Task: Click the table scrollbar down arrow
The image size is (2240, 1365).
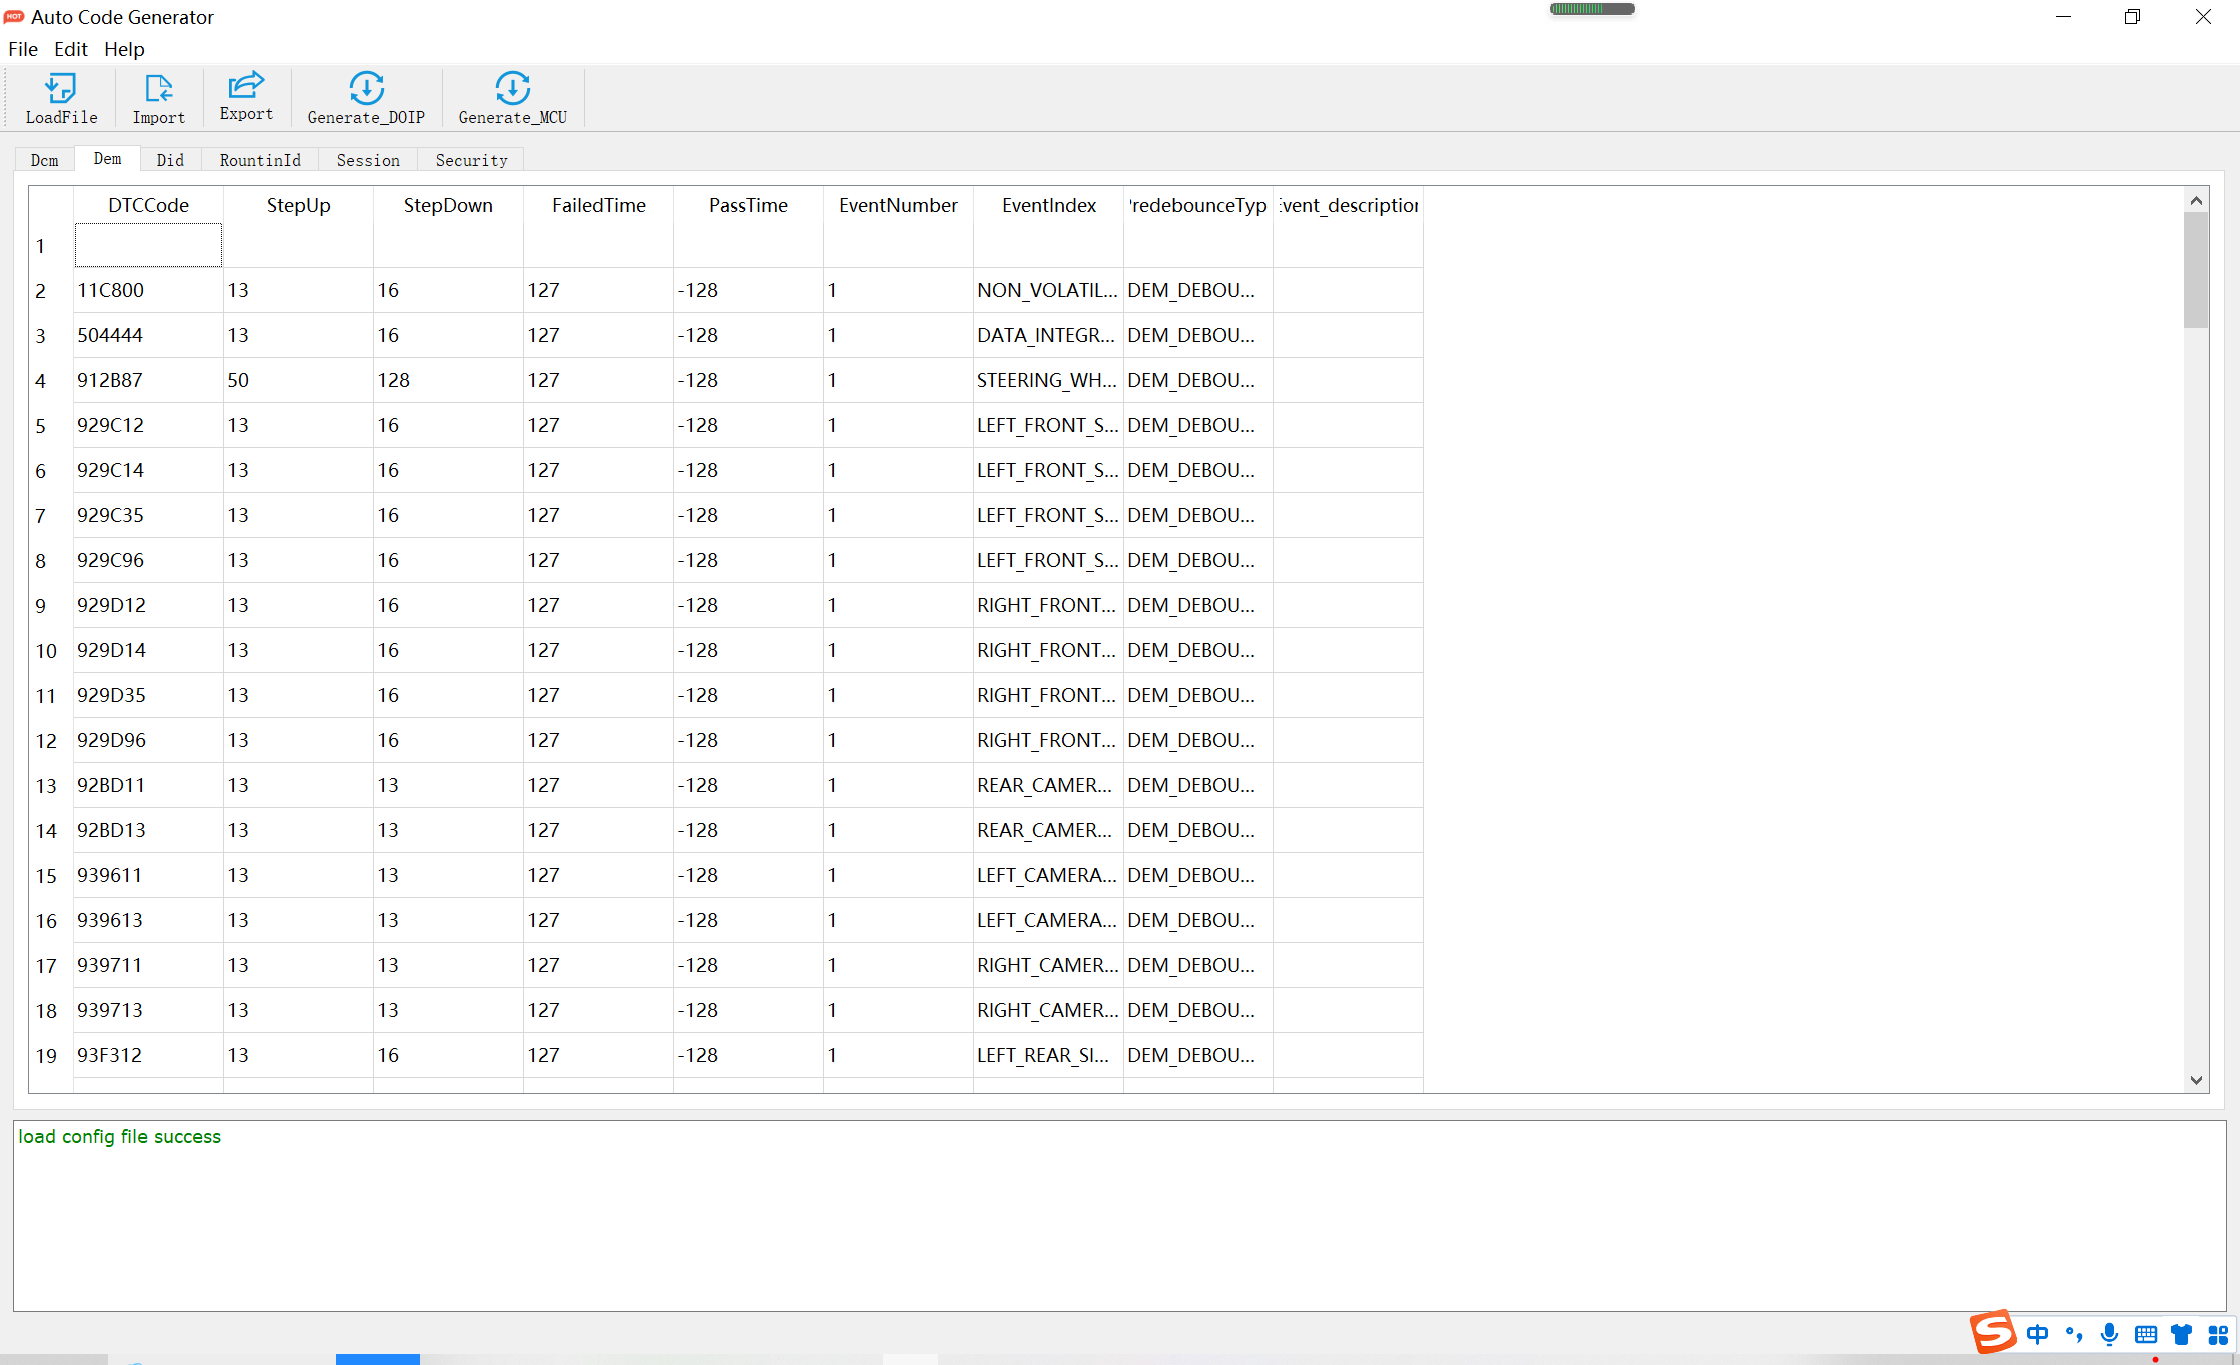Action: 2196,1080
